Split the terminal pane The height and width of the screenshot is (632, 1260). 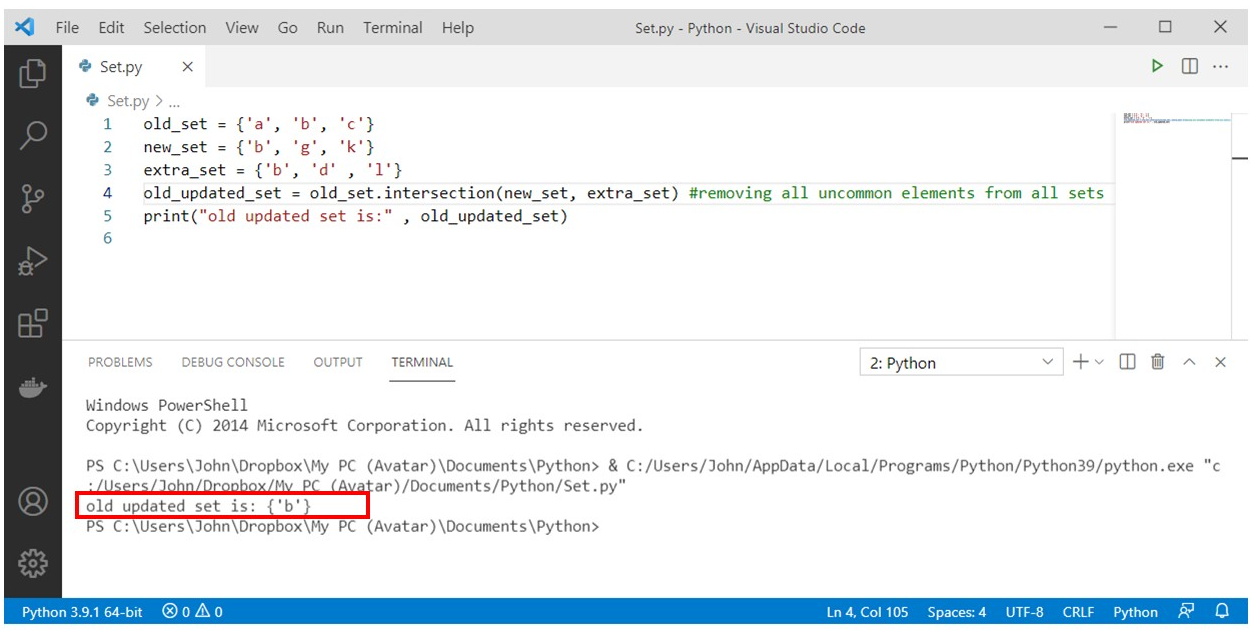[x=1126, y=362]
